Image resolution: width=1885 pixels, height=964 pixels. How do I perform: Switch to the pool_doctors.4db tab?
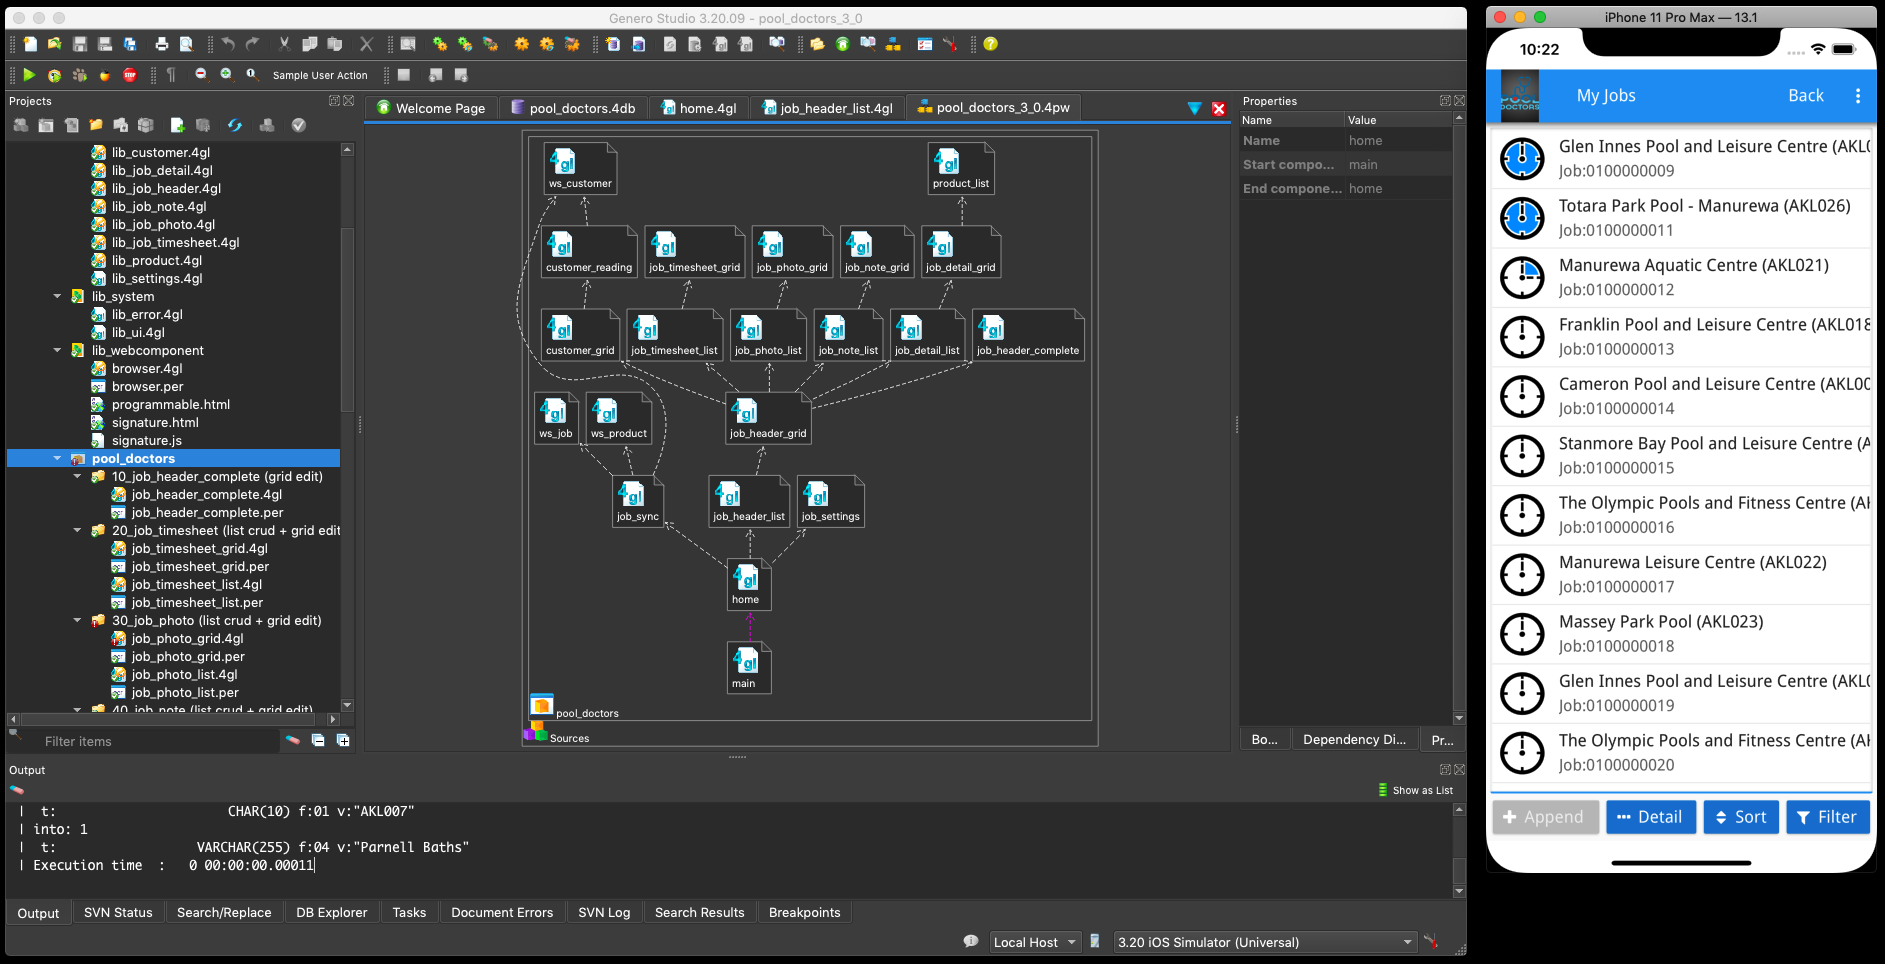[x=573, y=108]
